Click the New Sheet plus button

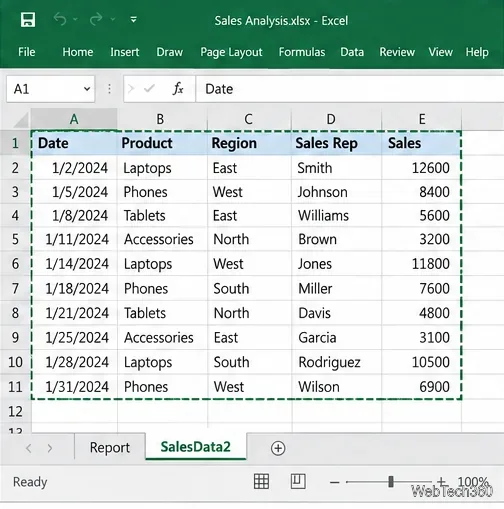[x=278, y=448]
